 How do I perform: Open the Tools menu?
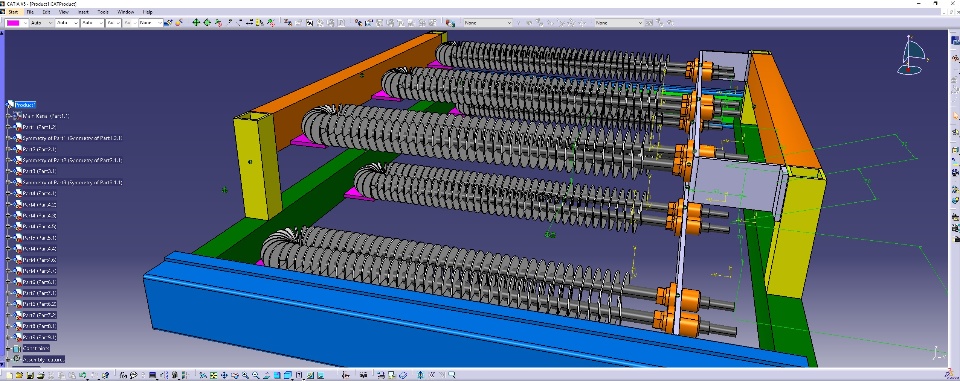[103, 12]
